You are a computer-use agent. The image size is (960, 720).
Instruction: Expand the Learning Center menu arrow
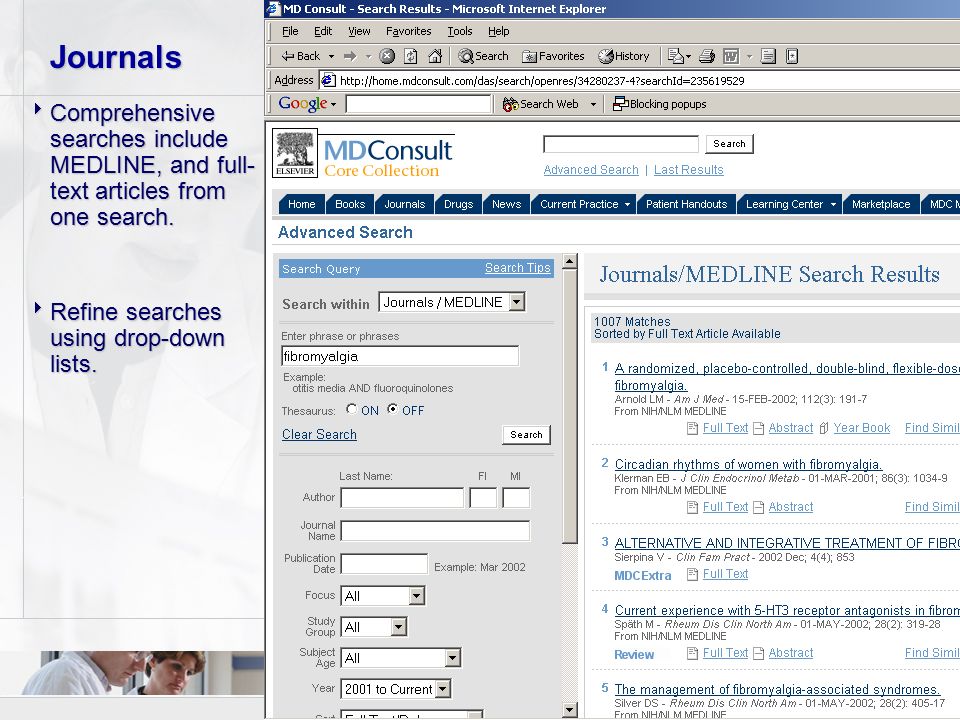point(833,204)
